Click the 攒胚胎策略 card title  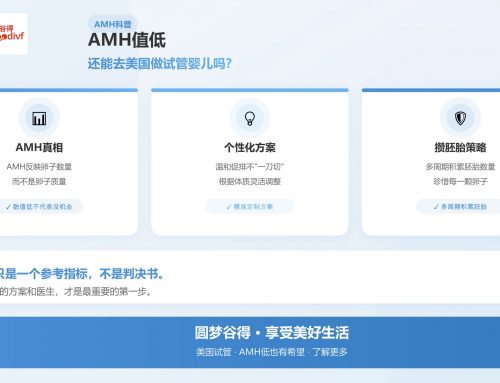460,147
